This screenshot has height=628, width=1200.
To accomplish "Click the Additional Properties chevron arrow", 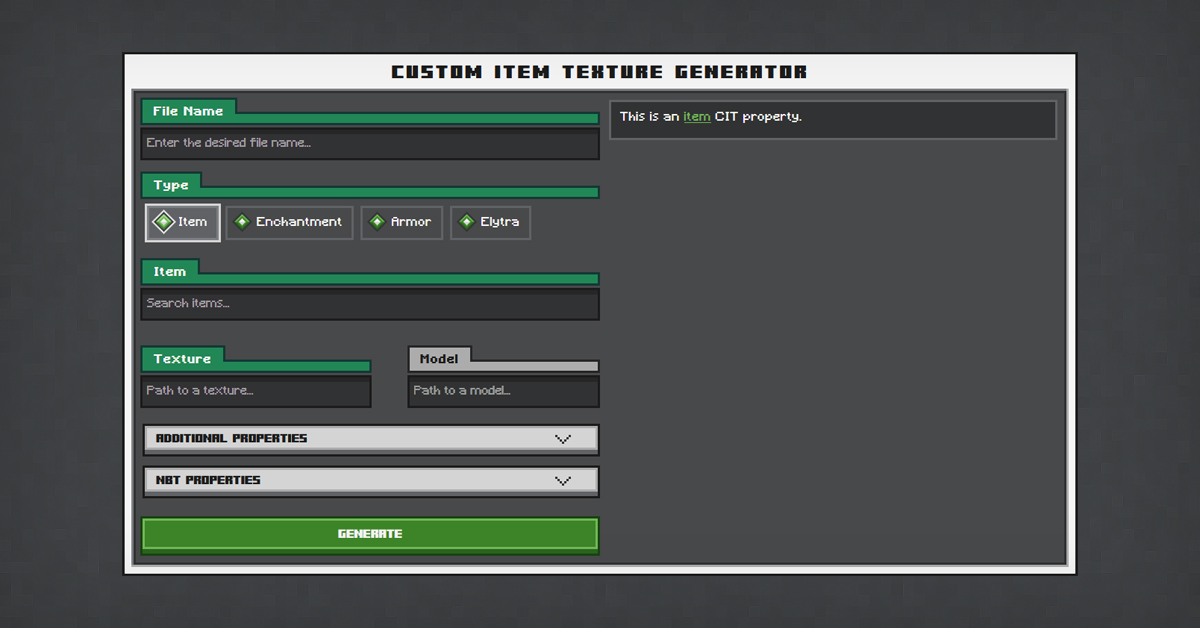I will pos(562,438).
